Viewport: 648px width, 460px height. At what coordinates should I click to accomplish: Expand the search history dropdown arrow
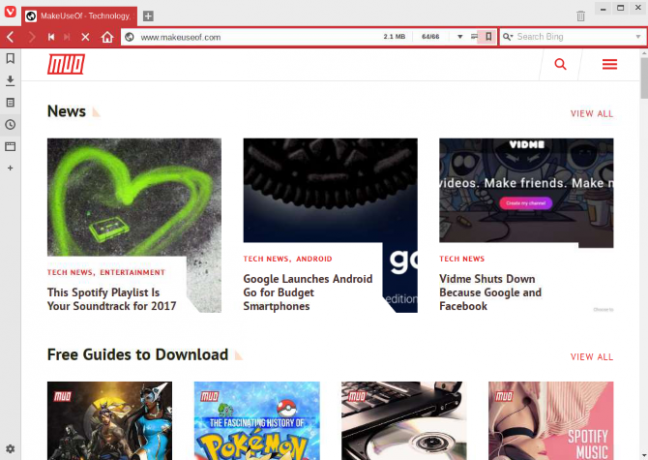pos(638,37)
